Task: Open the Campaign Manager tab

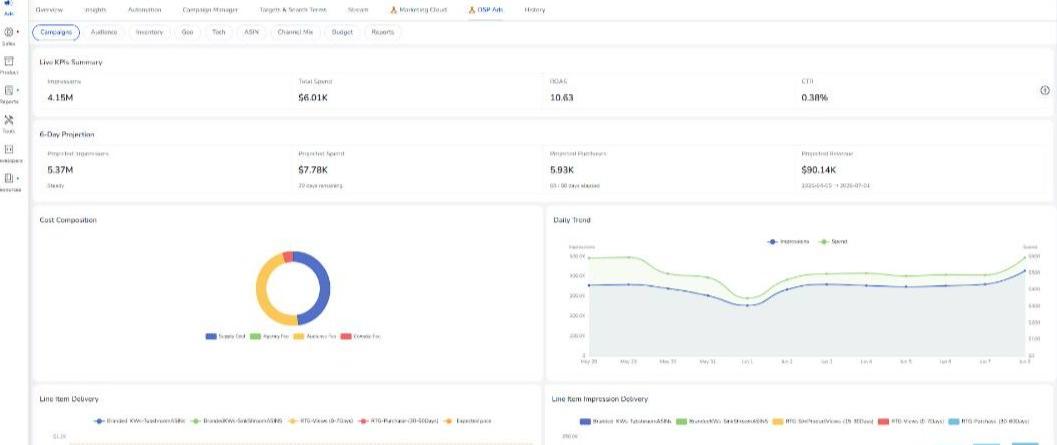Action: tap(210, 10)
